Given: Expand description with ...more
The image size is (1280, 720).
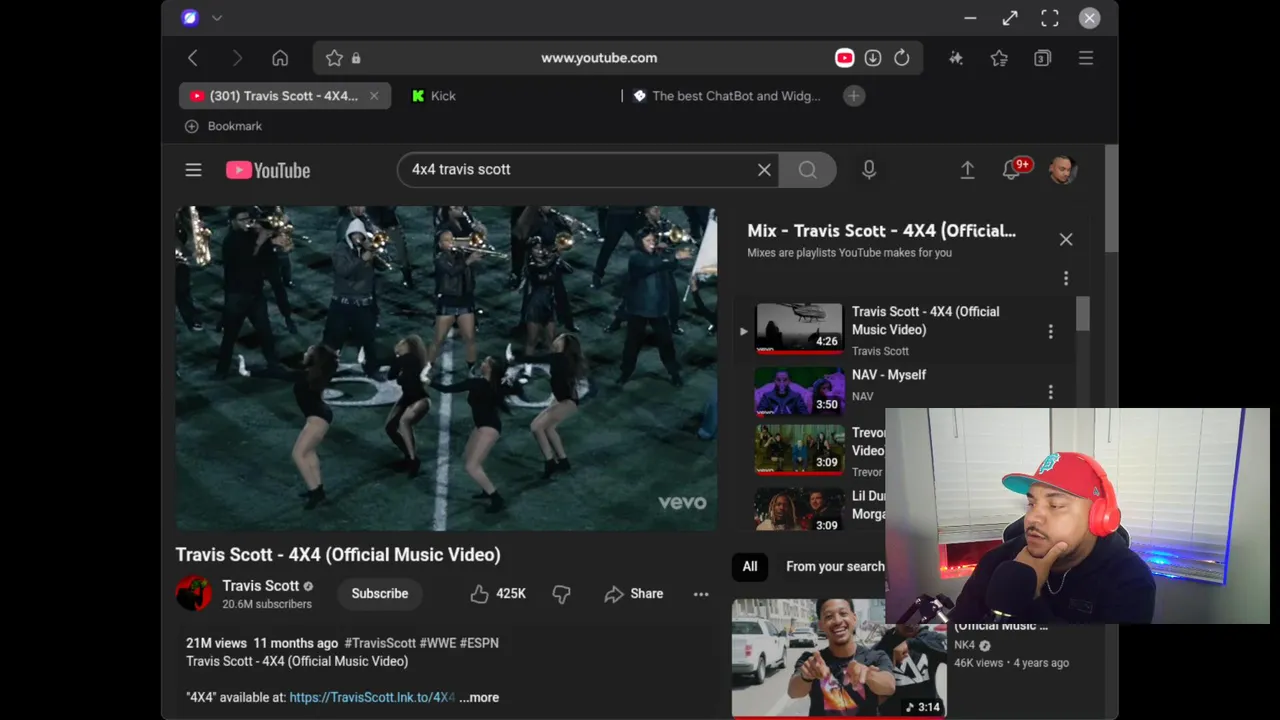Looking at the screenshot, I should 479,697.
